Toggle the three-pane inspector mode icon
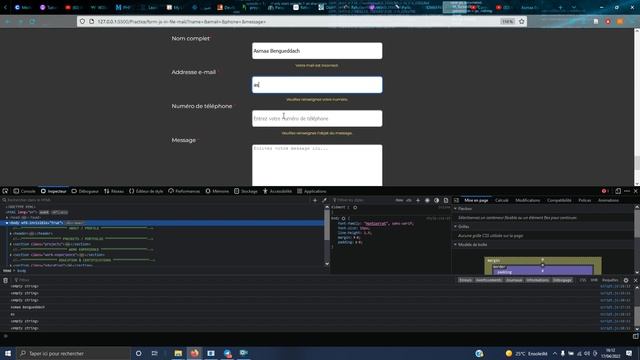This screenshot has height=360, width=640. pyautogui.click(x=456, y=200)
